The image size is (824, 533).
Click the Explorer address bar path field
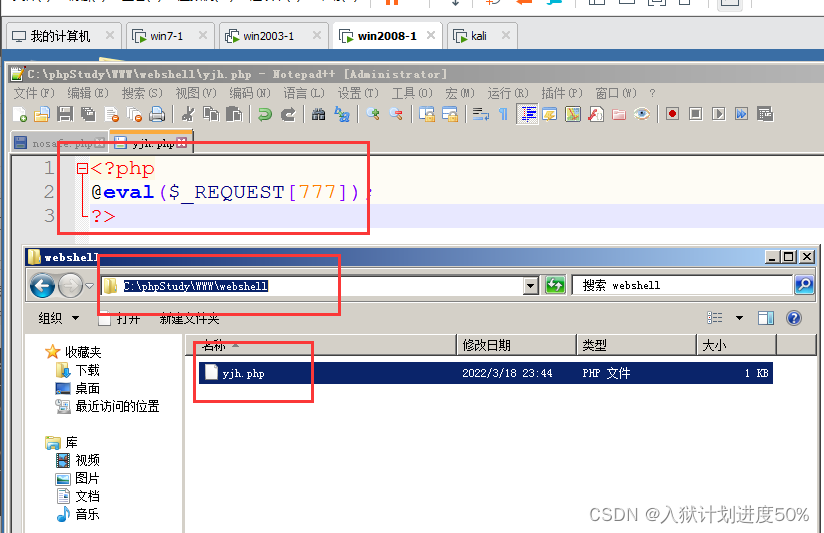click(x=313, y=286)
